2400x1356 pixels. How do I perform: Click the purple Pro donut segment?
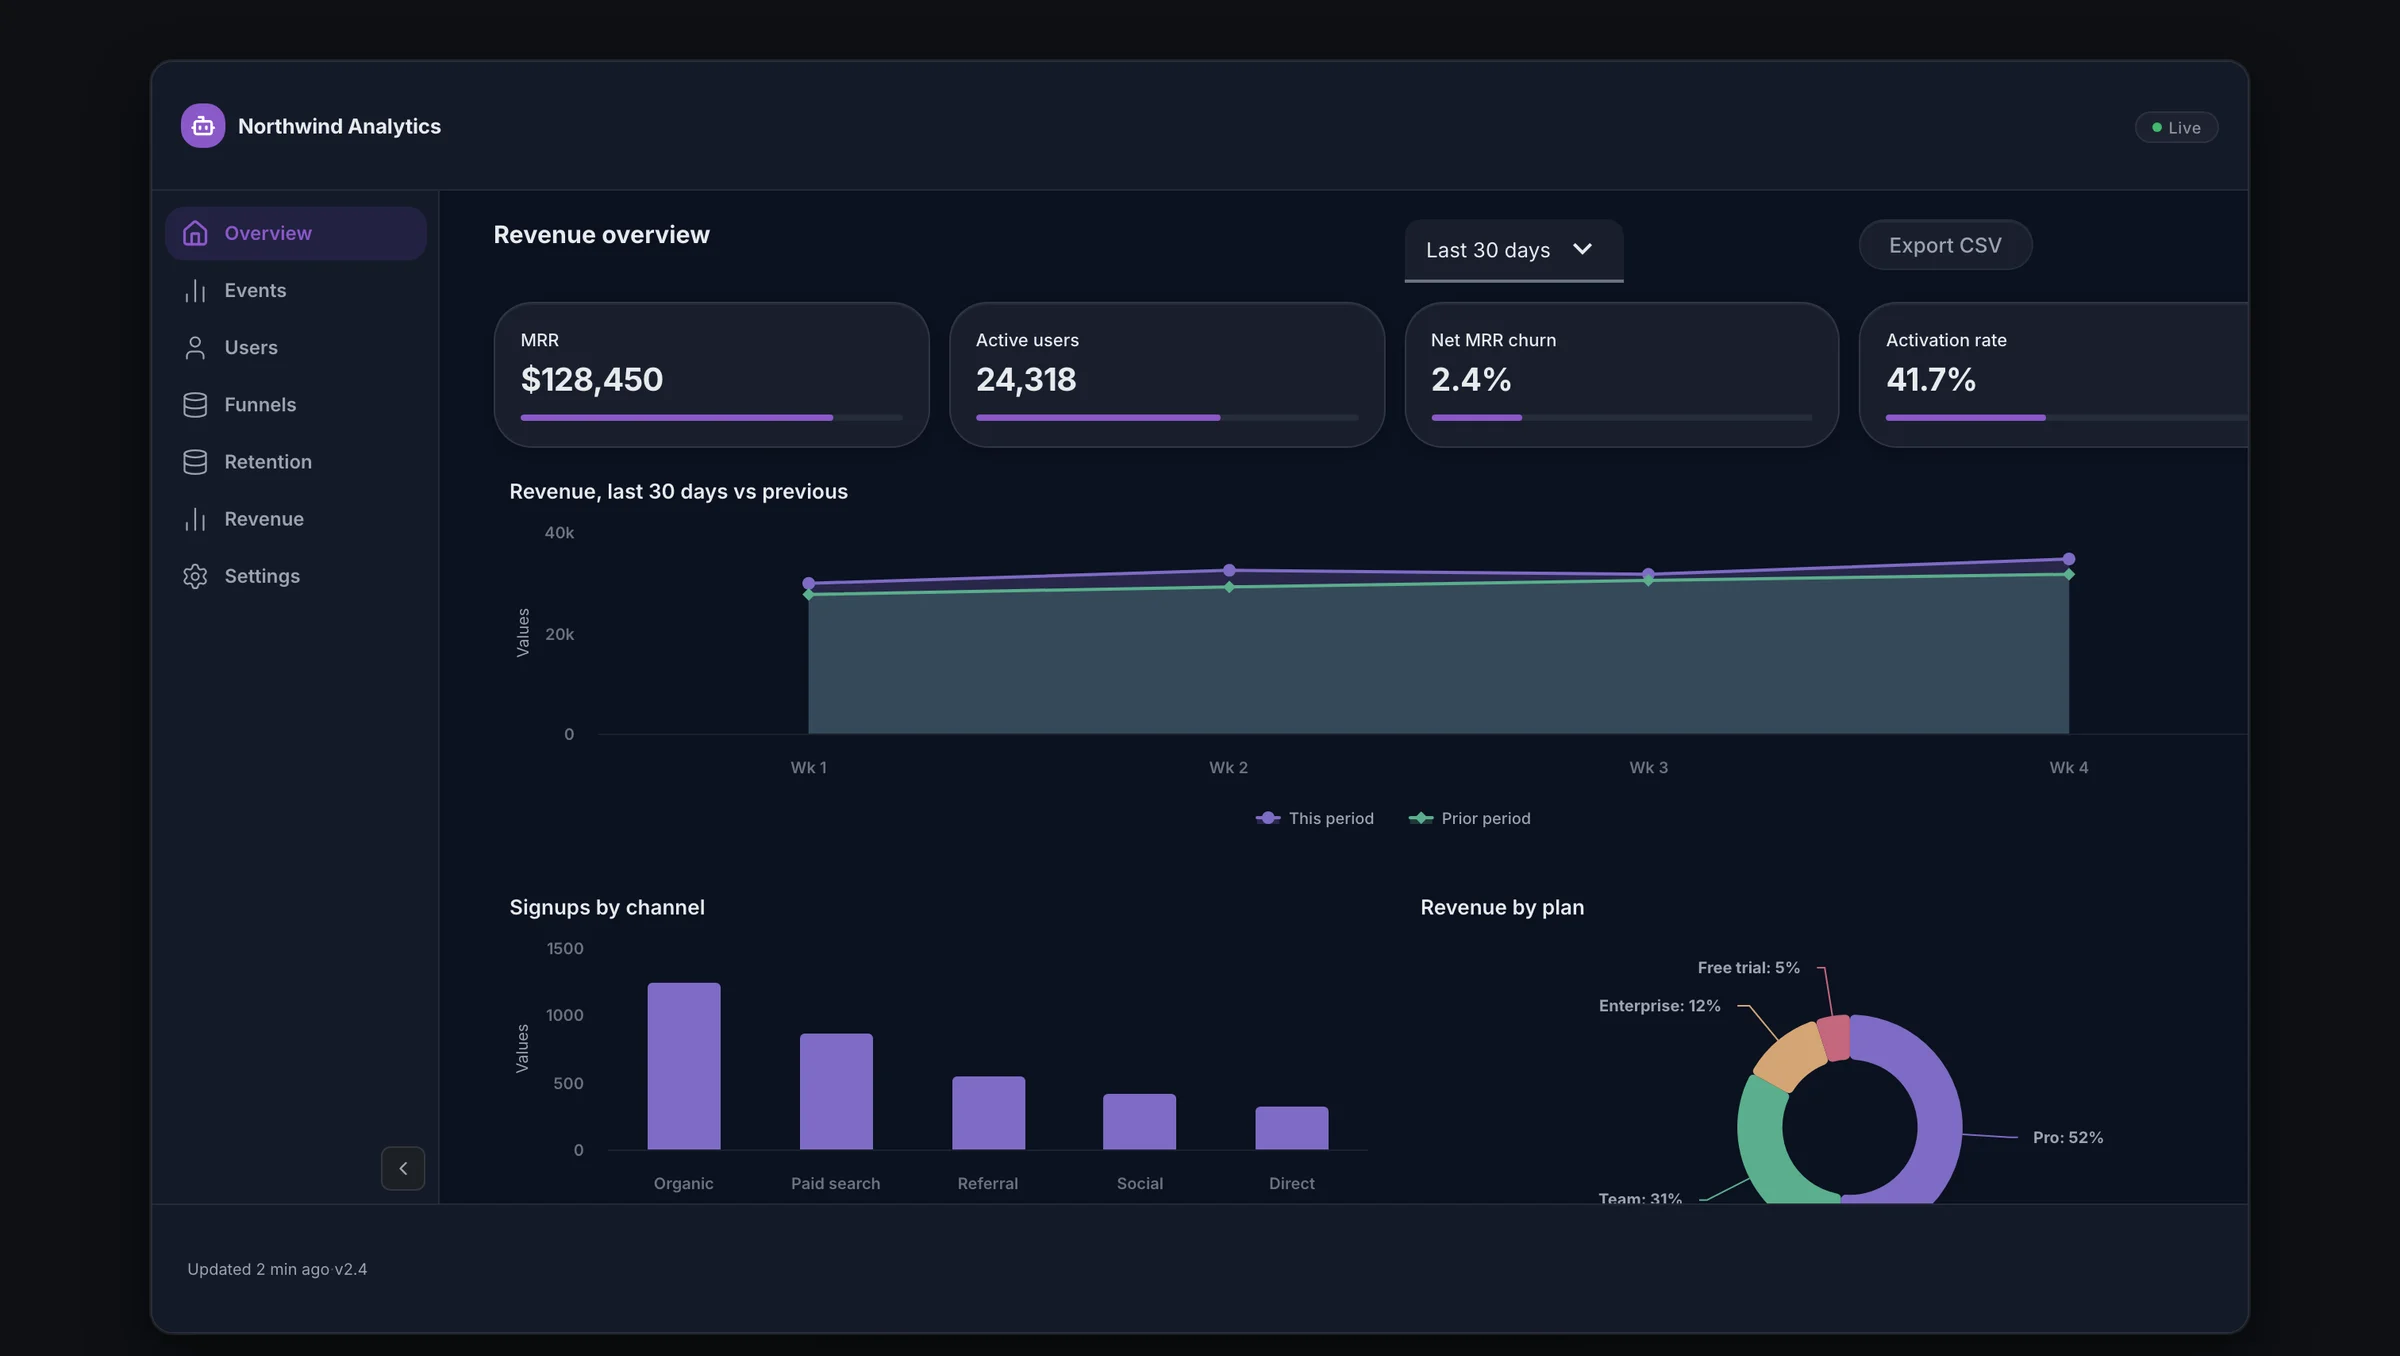pos(1939,1120)
